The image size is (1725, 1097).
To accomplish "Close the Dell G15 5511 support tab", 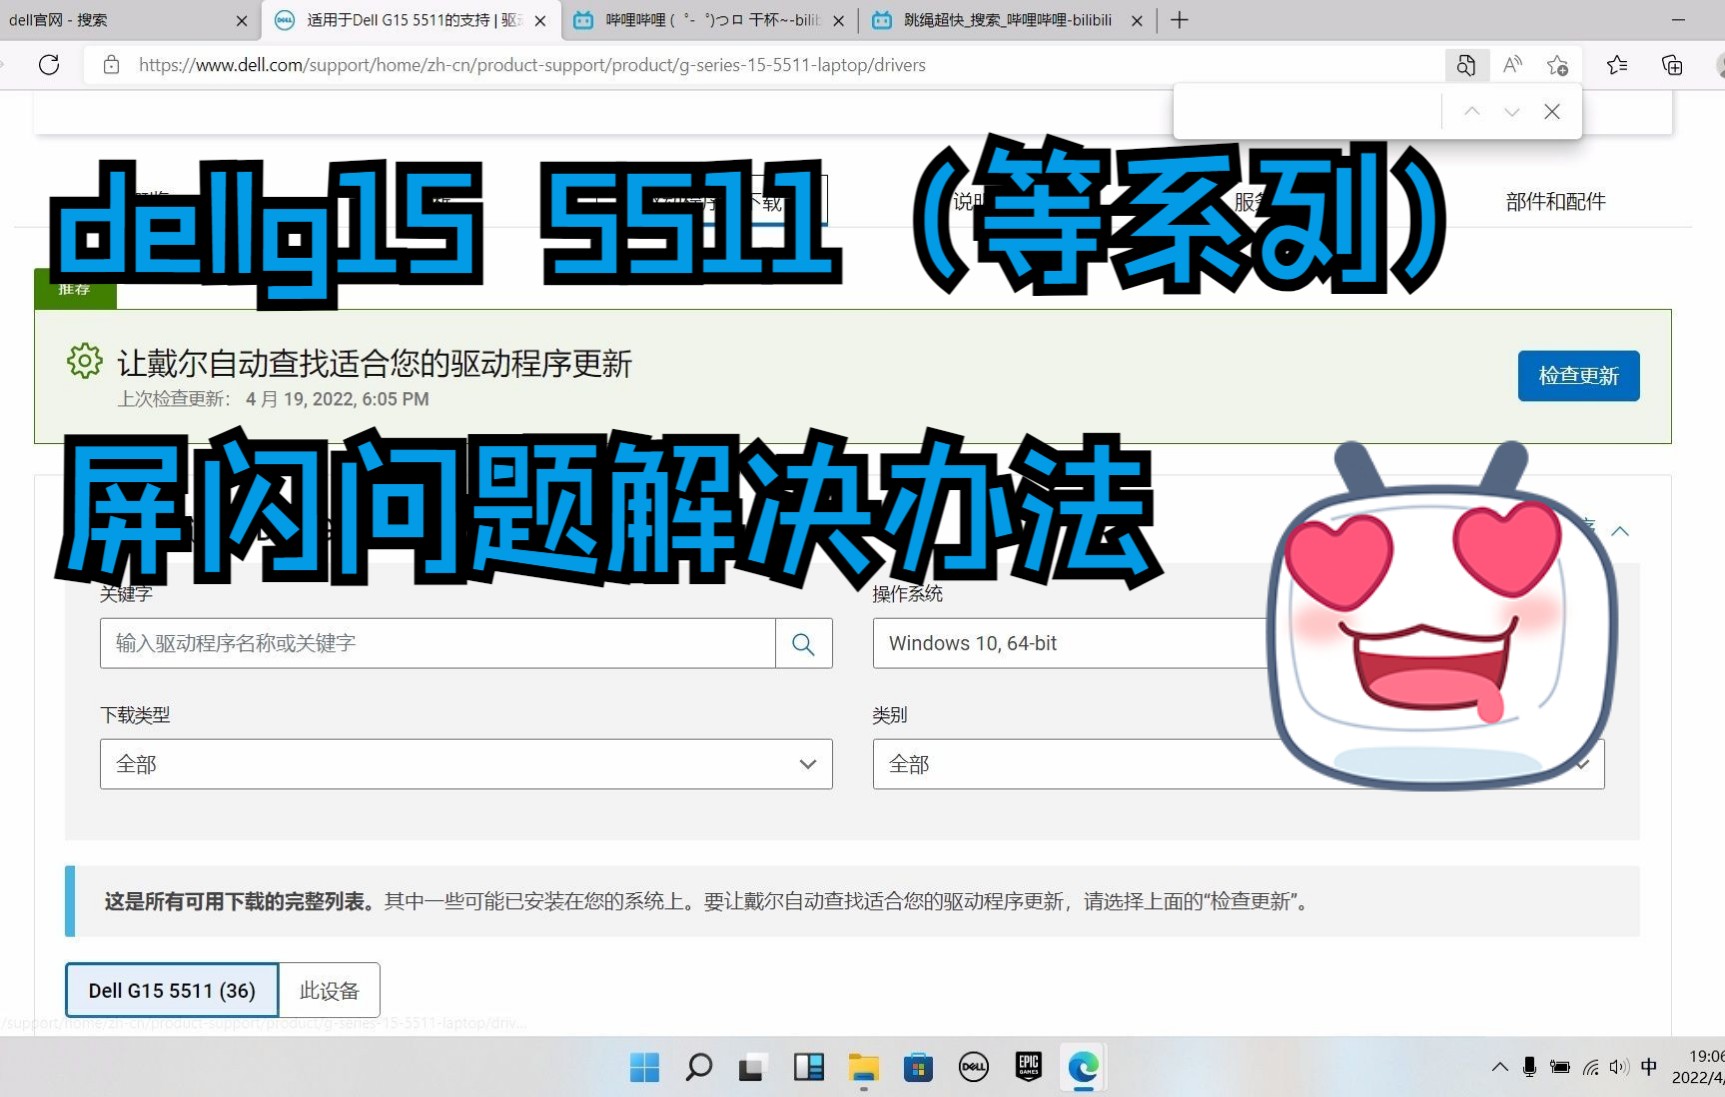I will tap(541, 20).
